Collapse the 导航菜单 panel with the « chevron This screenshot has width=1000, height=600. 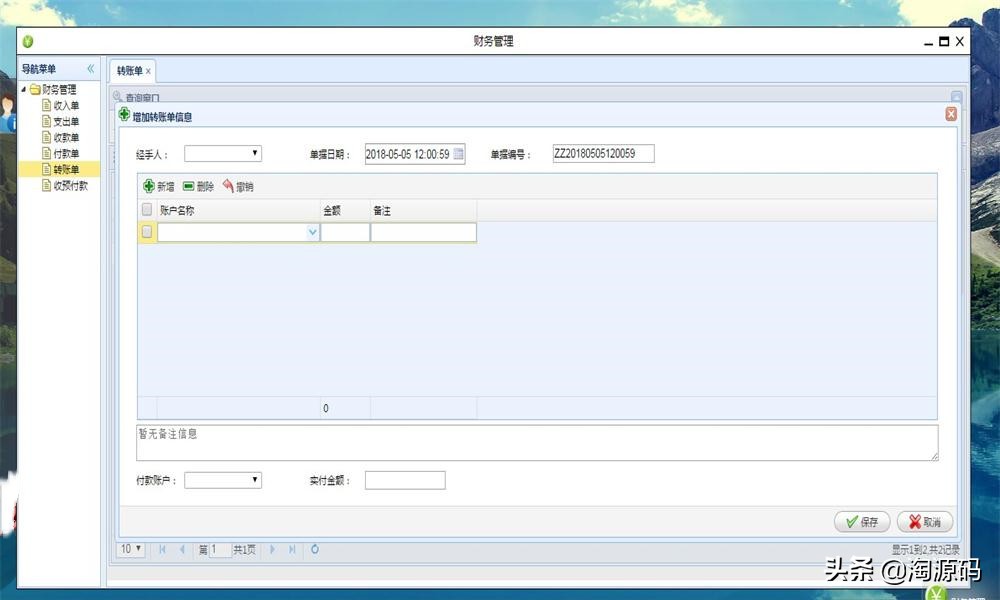pos(90,68)
